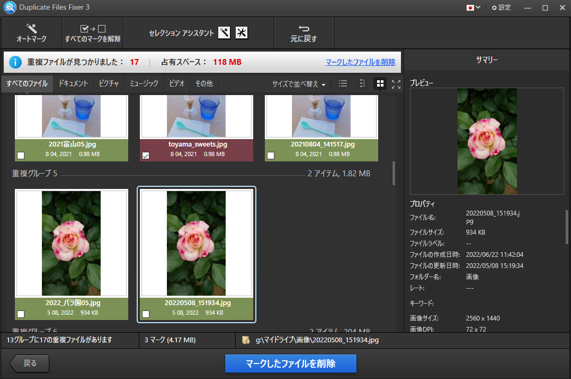Click the オートマーク auto-mark wand icon
Screen dimensions: 571x379
pyautogui.click(x=31, y=28)
